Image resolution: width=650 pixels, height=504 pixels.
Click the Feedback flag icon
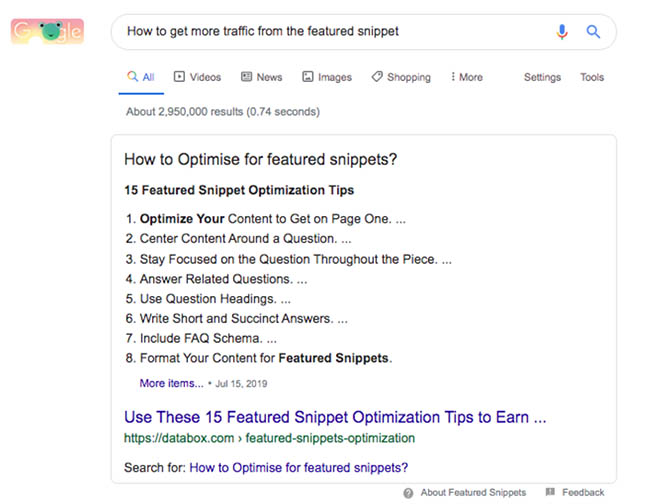coord(550,492)
